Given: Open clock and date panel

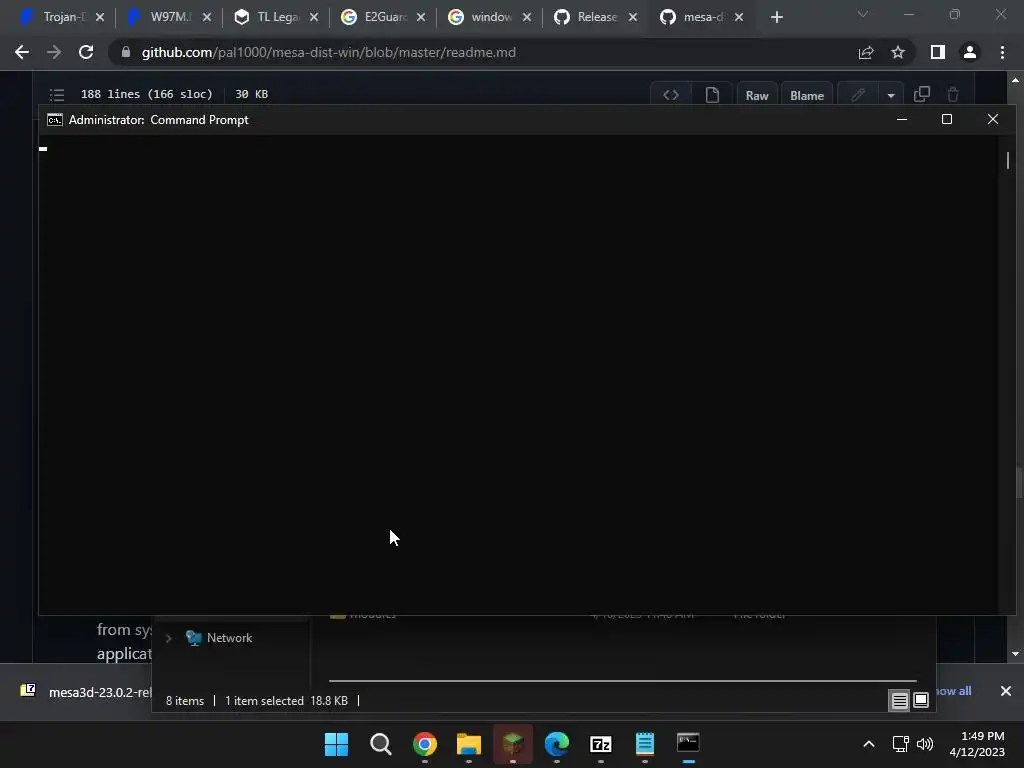Looking at the screenshot, I should click(977, 744).
